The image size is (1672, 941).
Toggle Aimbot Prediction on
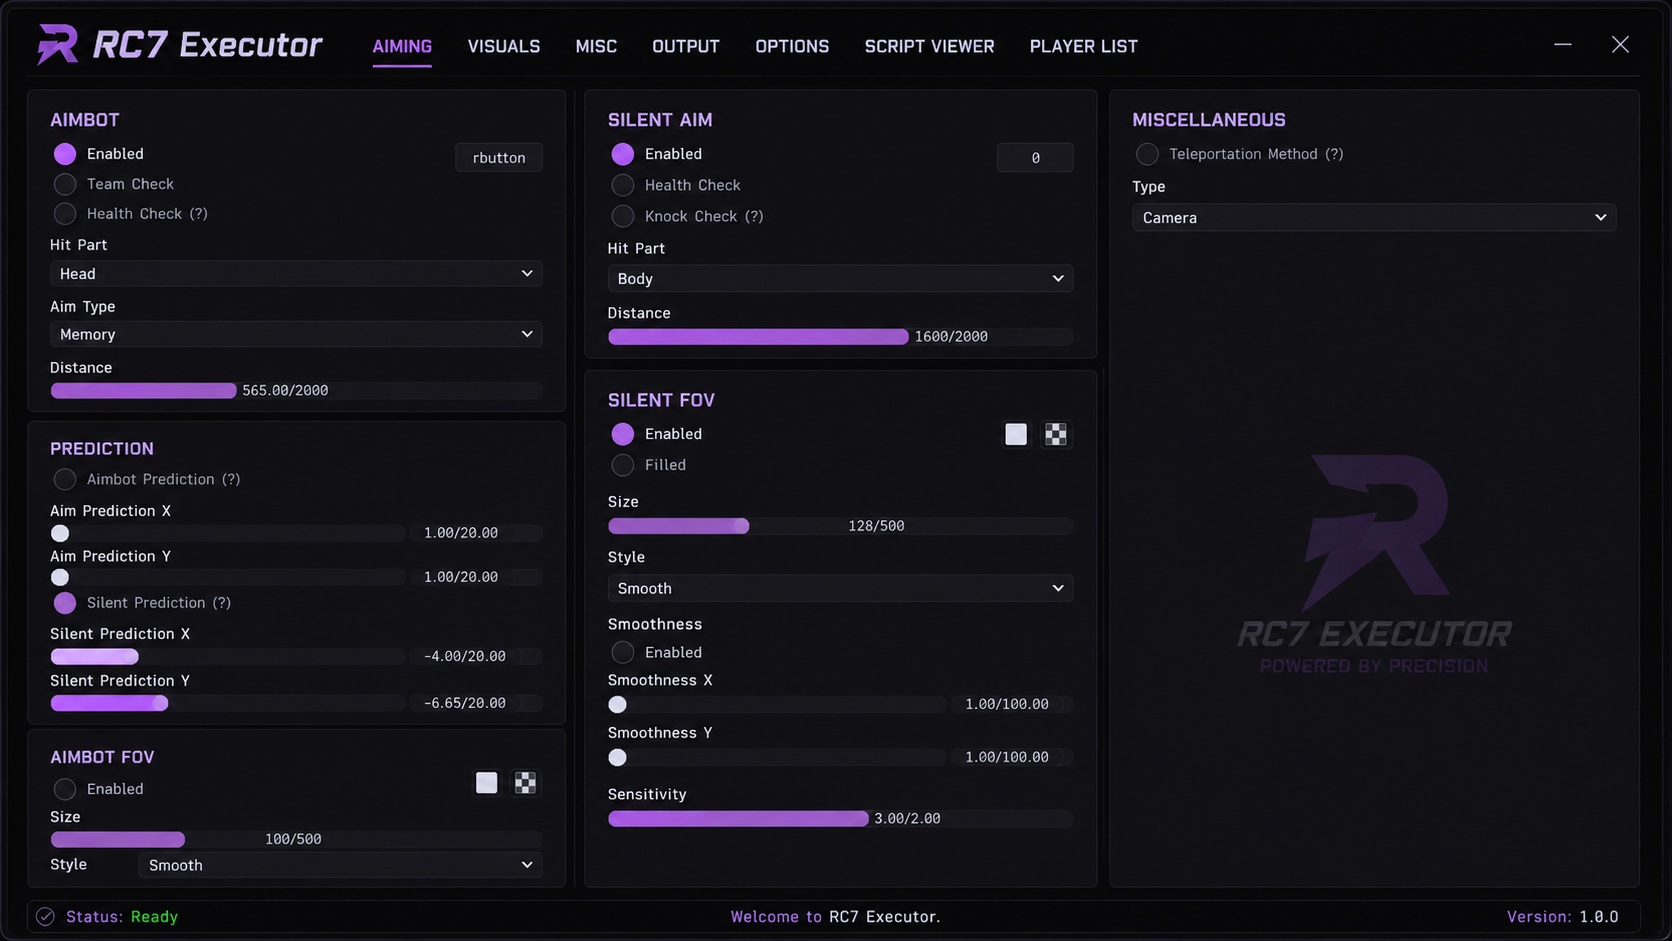click(x=65, y=480)
